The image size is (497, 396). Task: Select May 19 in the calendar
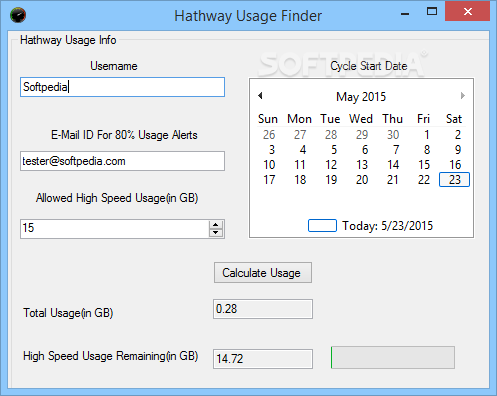(331, 180)
